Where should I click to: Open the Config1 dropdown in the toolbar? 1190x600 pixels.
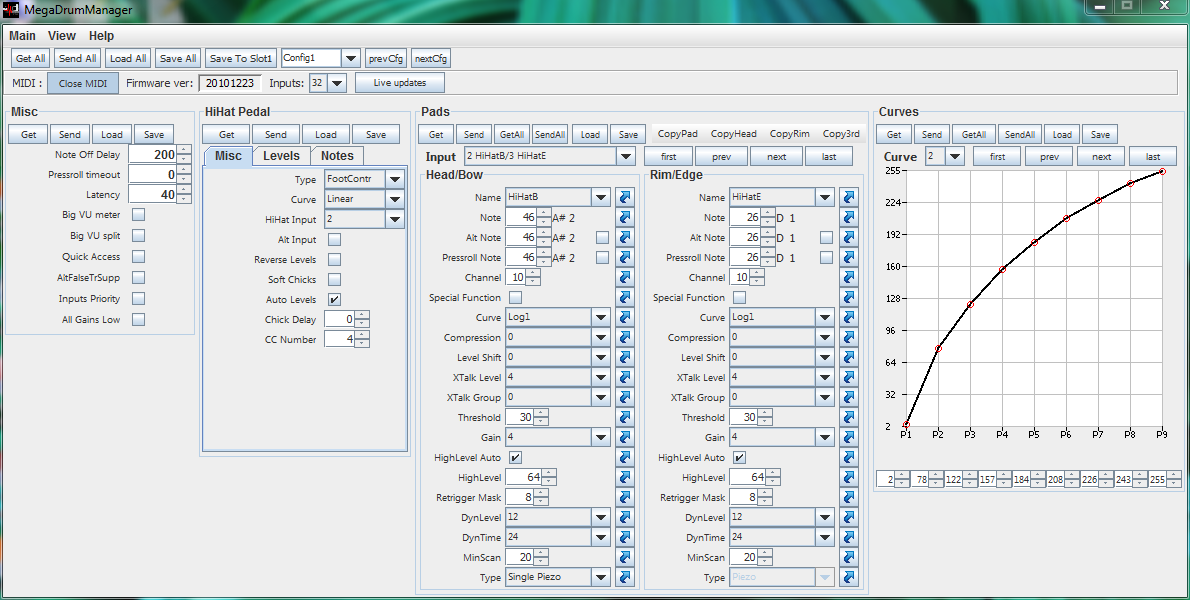coord(350,59)
